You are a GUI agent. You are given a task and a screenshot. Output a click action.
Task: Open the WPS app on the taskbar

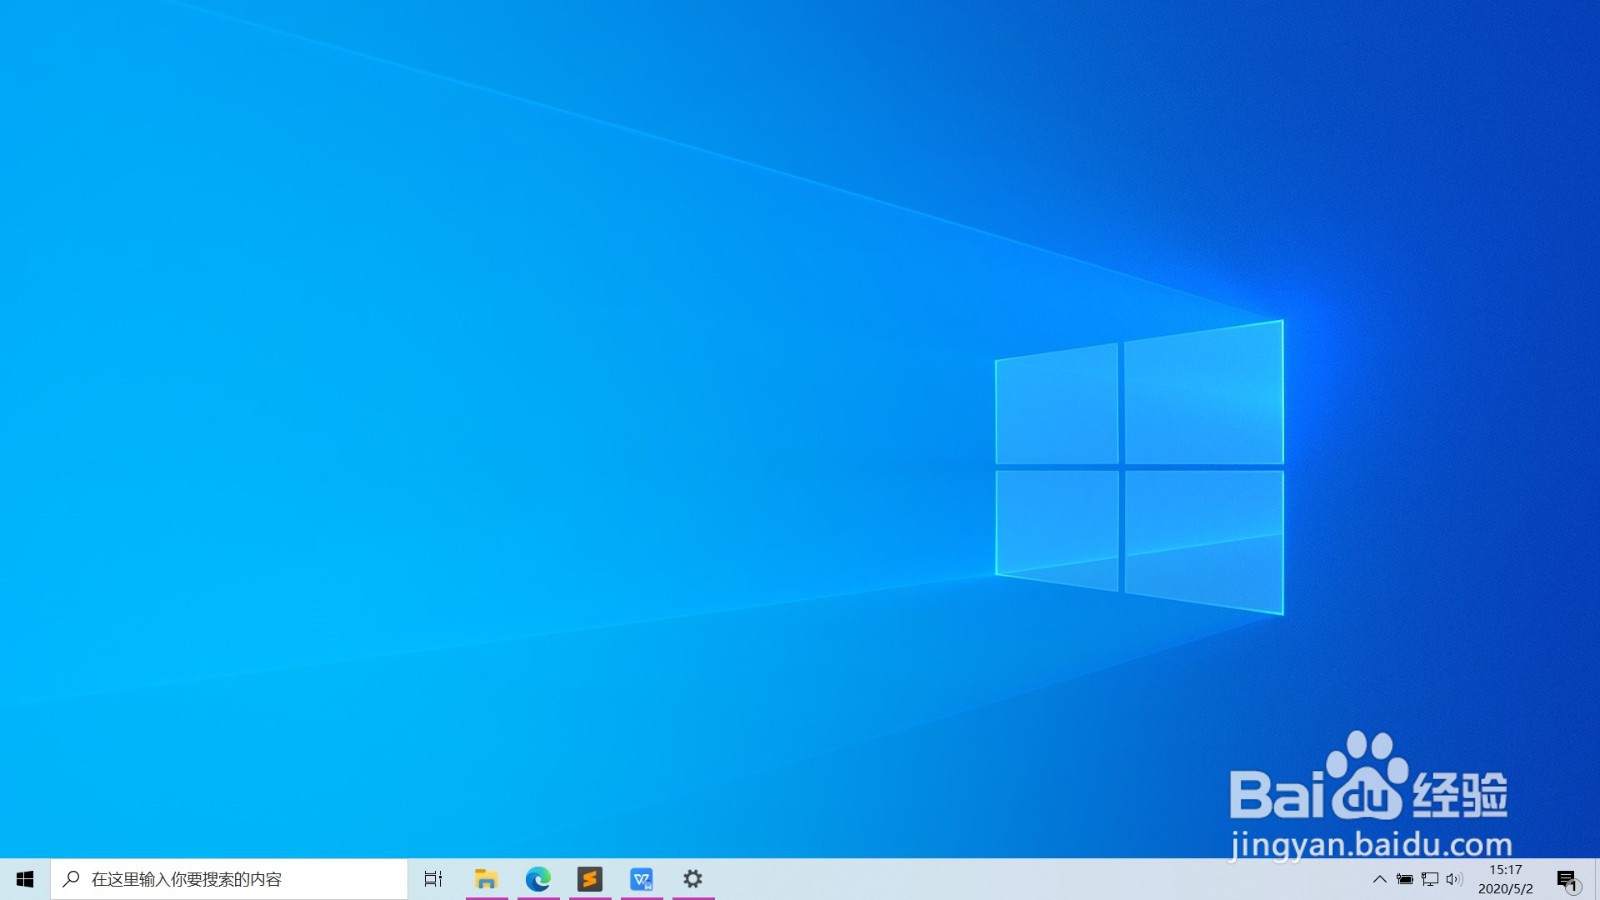pyautogui.click(x=642, y=879)
